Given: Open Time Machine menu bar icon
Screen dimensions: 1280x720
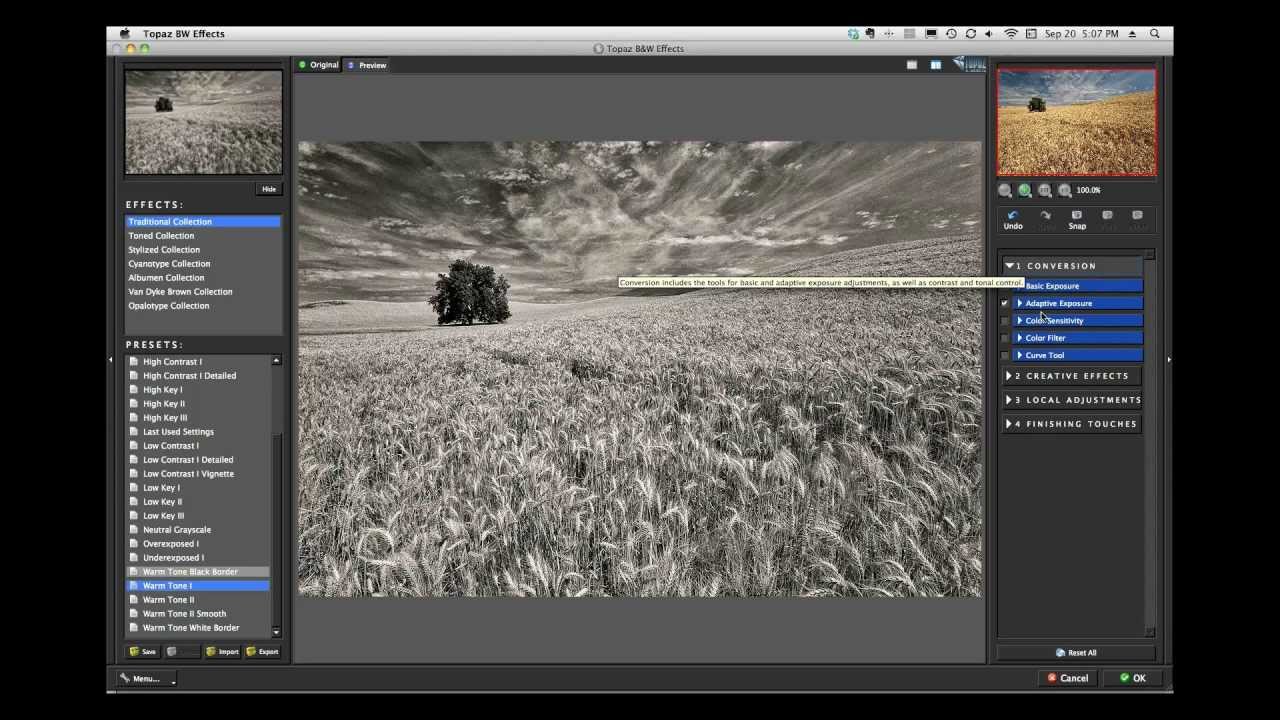Looking at the screenshot, I should 951,34.
